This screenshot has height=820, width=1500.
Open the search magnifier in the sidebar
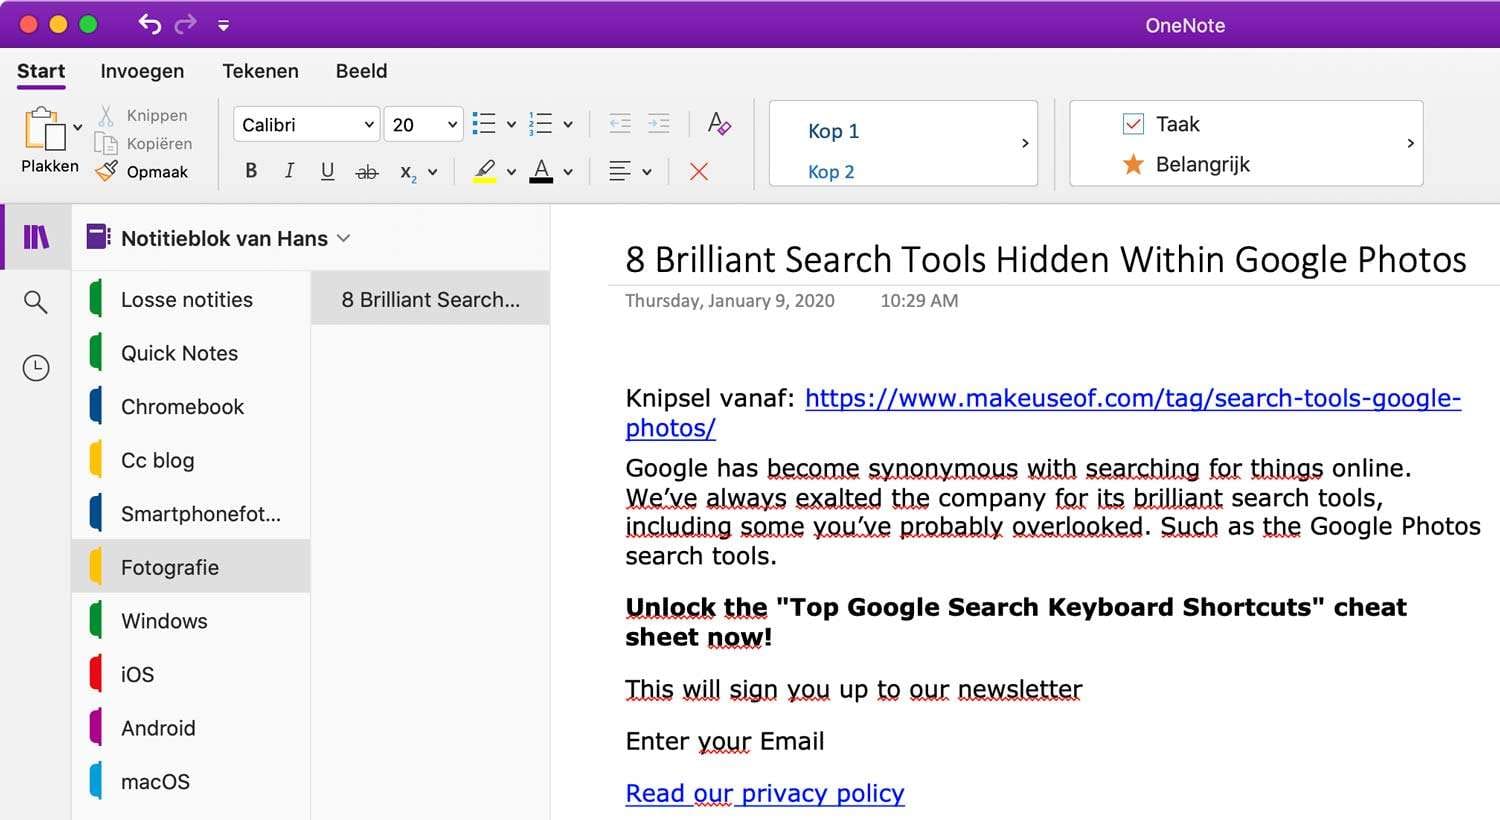coord(36,302)
